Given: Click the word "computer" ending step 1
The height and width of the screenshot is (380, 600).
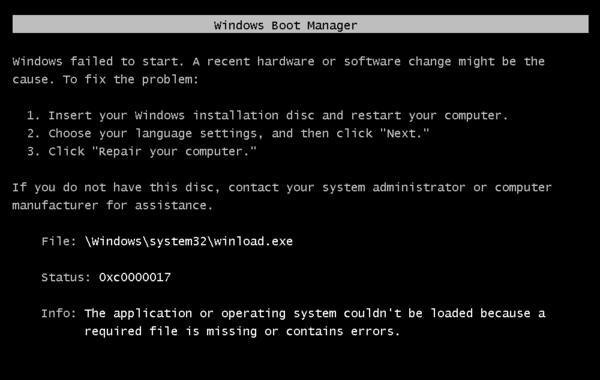Looking at the screenshot, I should click(476, 116).
